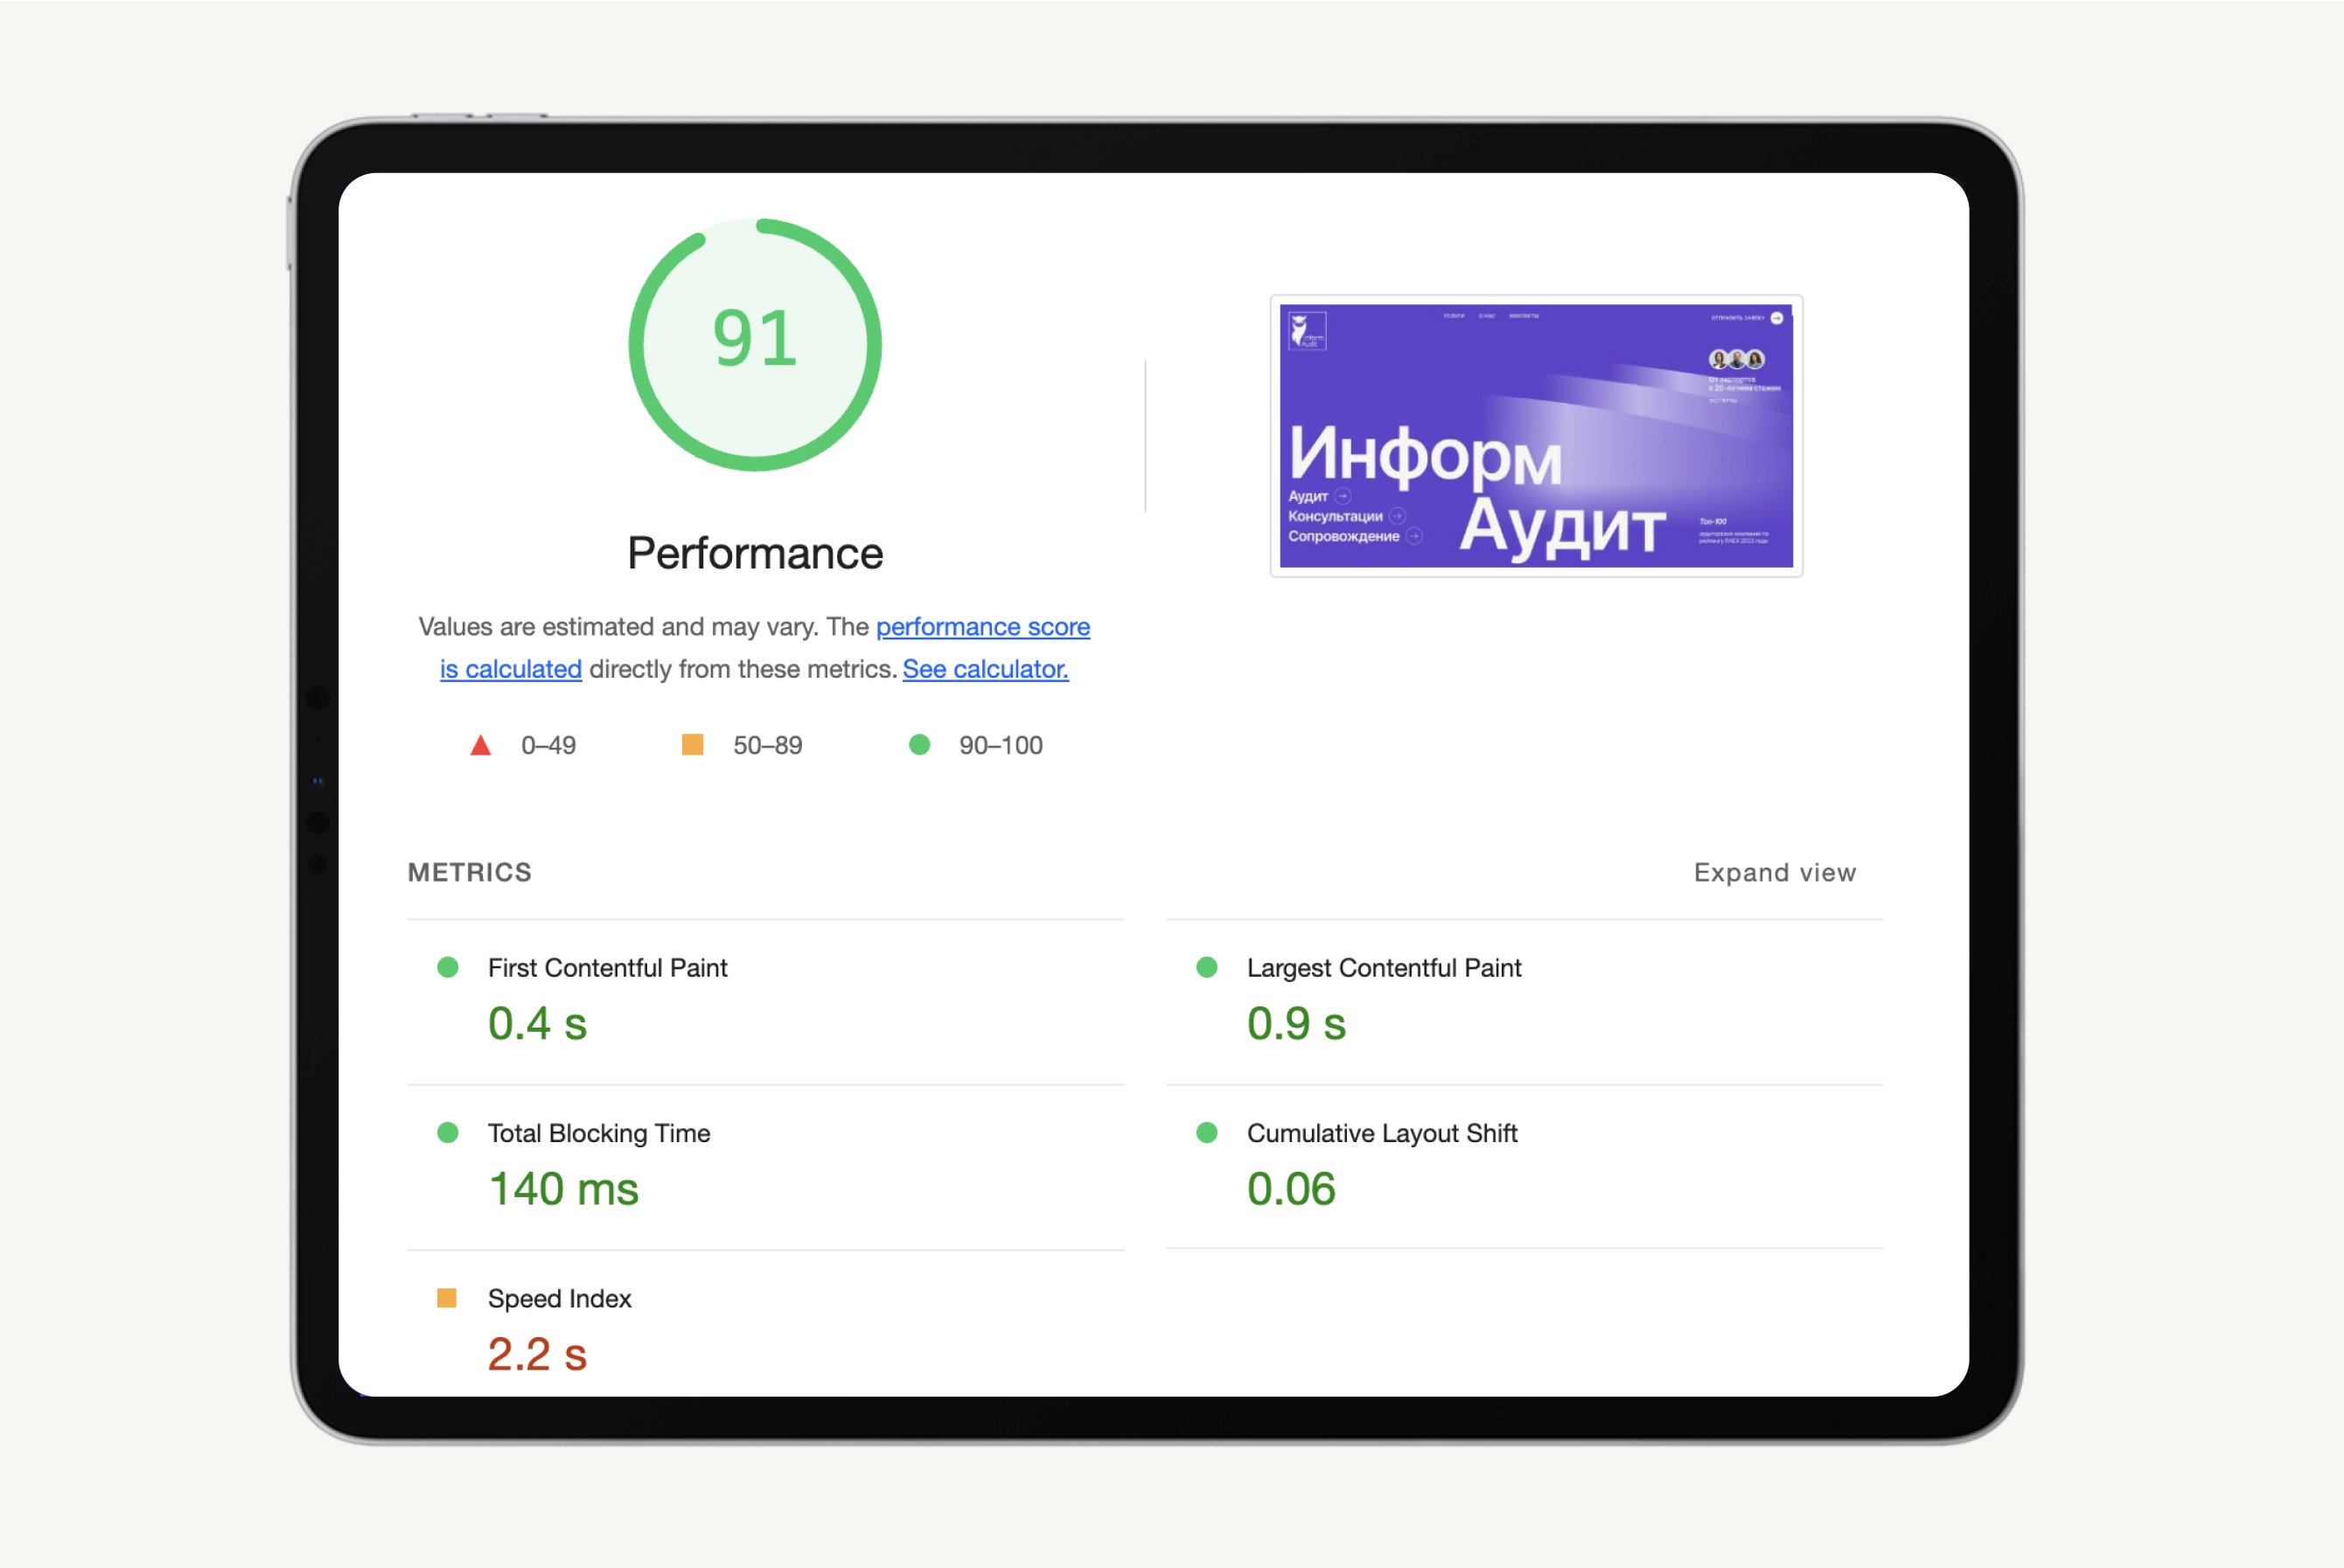
Task: Click the green circle legend icon for 90–100
Action: [x=919, y=745]
